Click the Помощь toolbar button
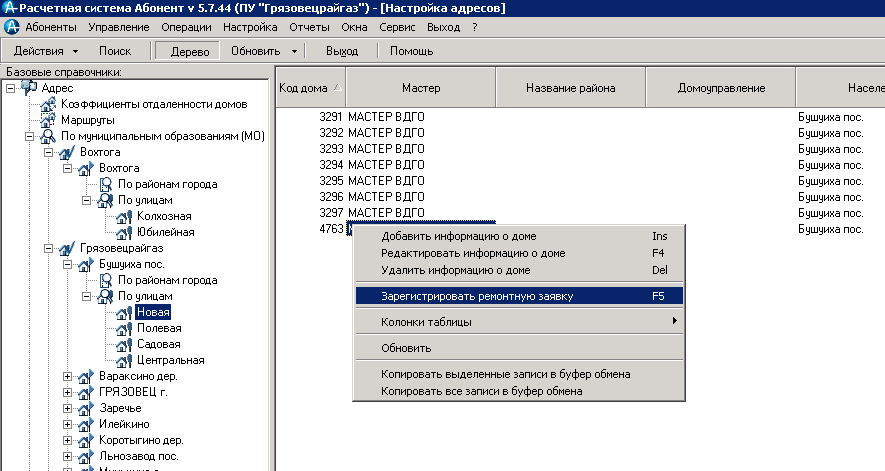 point(411,50)
